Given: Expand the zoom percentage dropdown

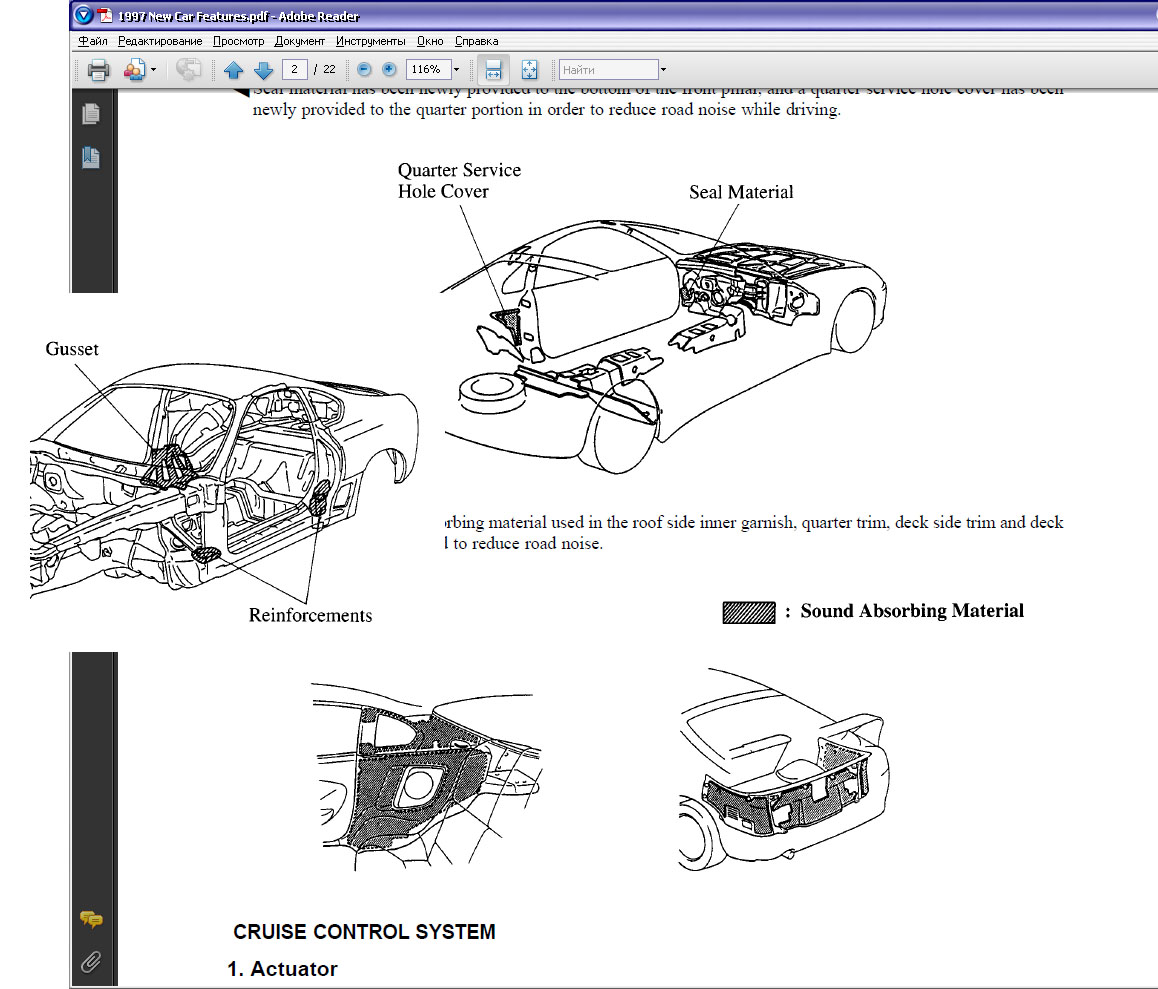Looking at the screenshot, I should point(456,70).
